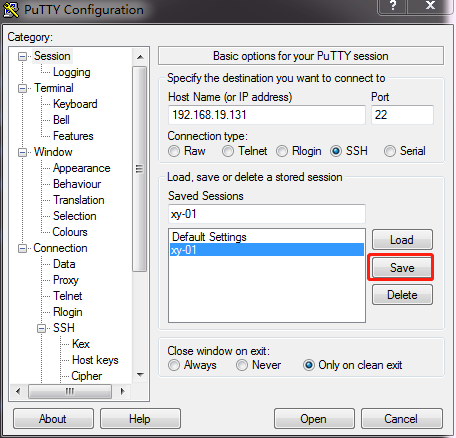Open the Logging category
The height and width of the screenshot is (438, 456).
tap(72, 72)
